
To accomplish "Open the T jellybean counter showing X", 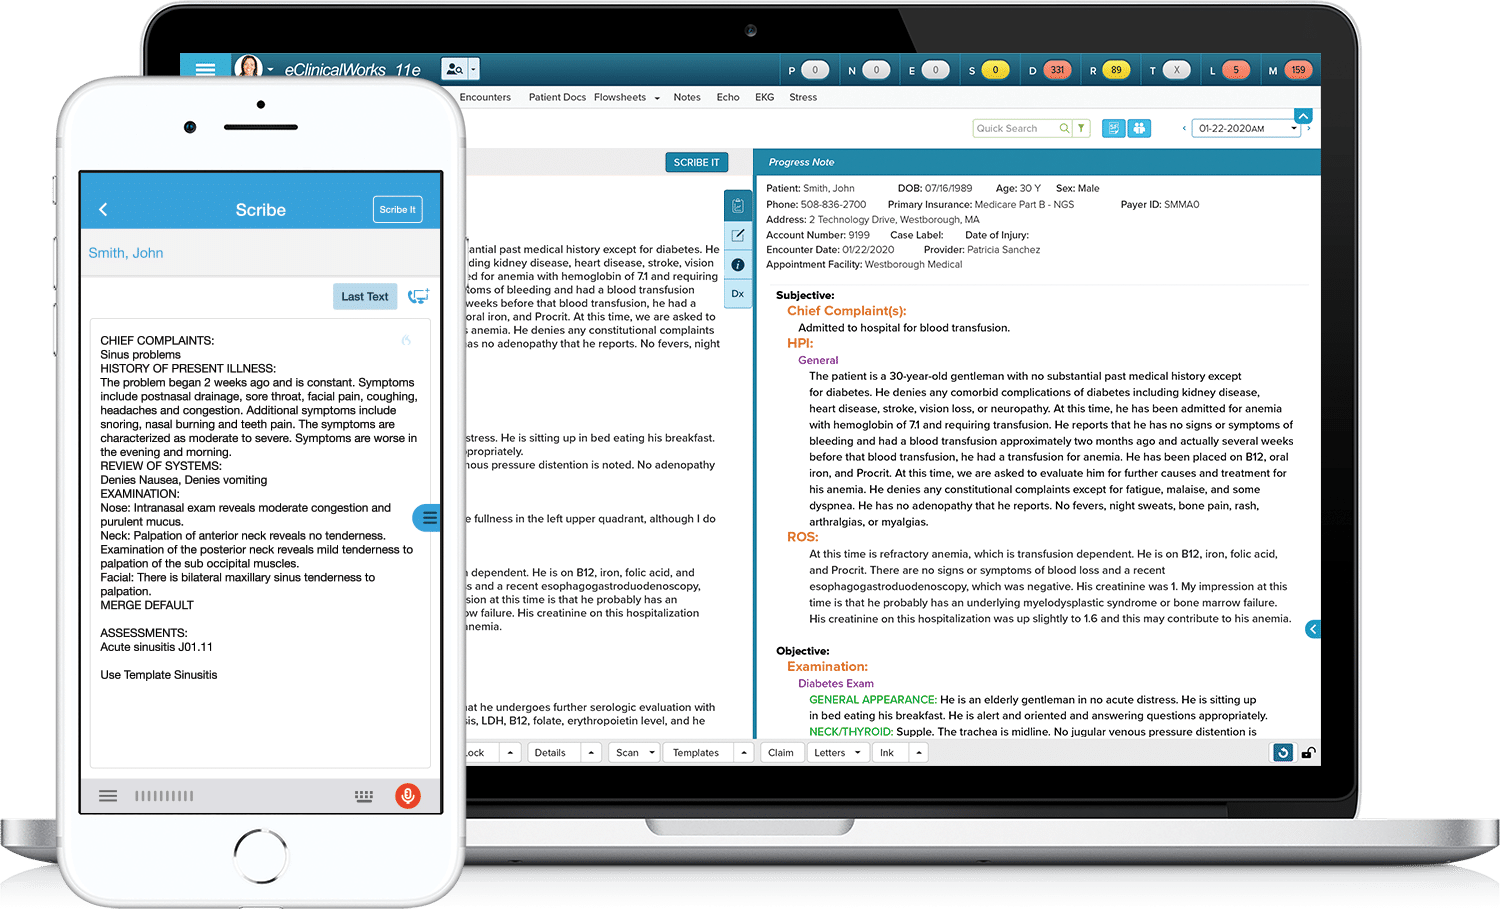I will click(1177, 70).
